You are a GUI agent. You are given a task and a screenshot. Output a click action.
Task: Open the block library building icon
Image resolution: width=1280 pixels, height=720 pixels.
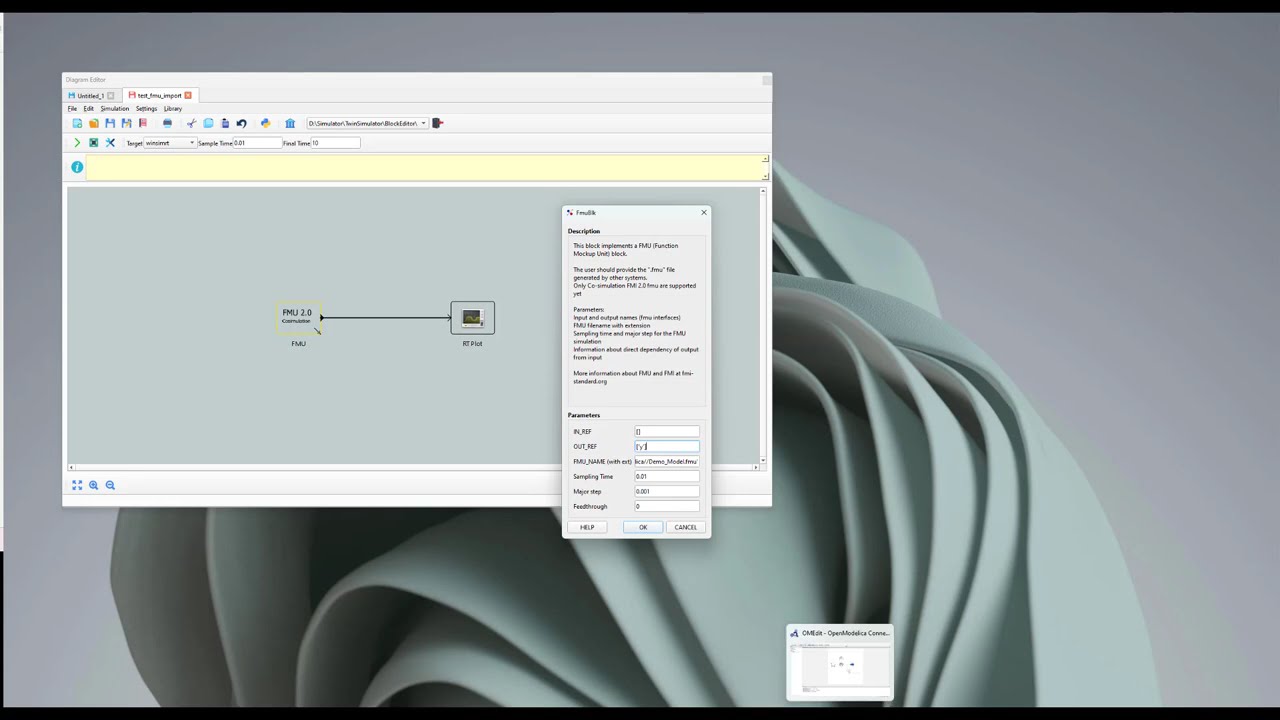point(290,123)
